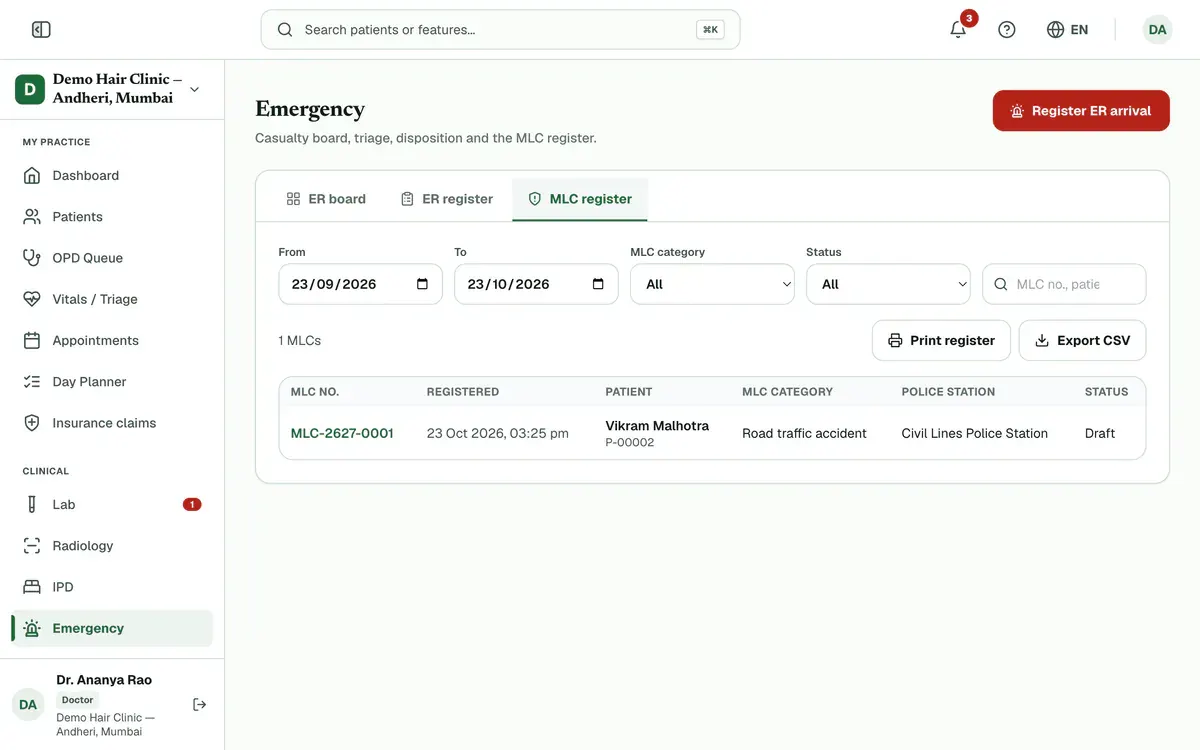Click the Lab test tube icon
Screen dimensions: 1200x750
point(32,504)
